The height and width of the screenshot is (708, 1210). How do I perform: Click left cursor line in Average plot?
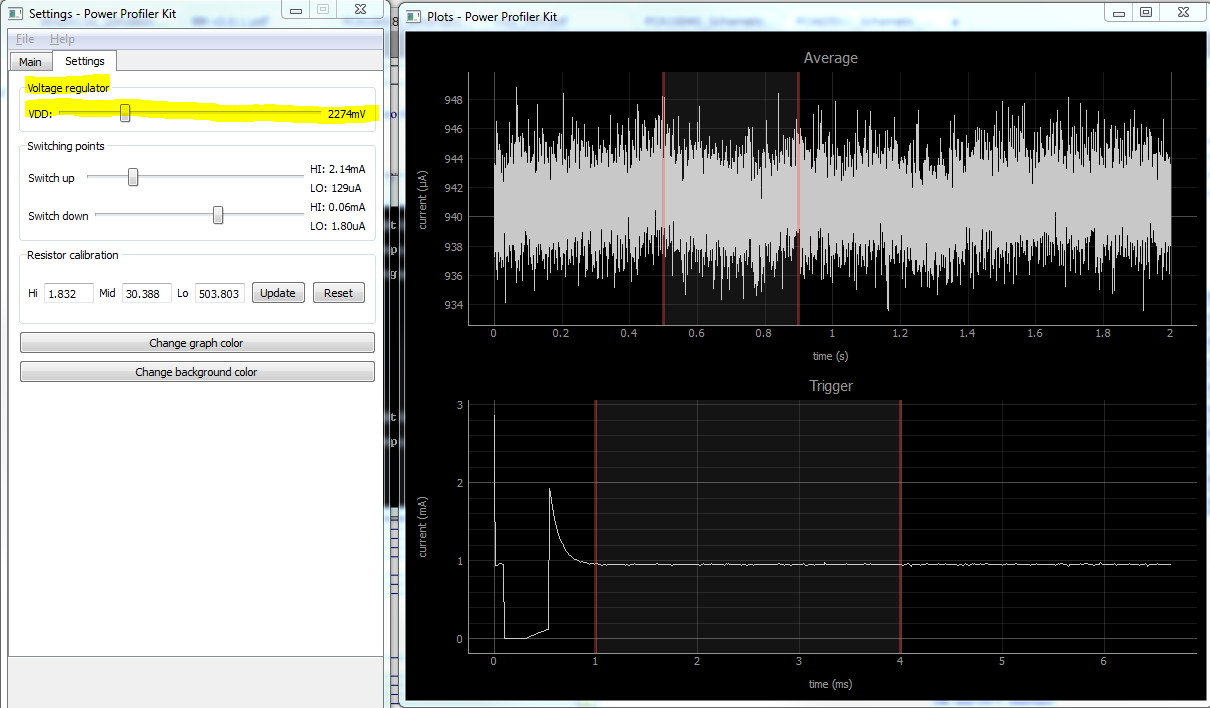coord(663,198)
